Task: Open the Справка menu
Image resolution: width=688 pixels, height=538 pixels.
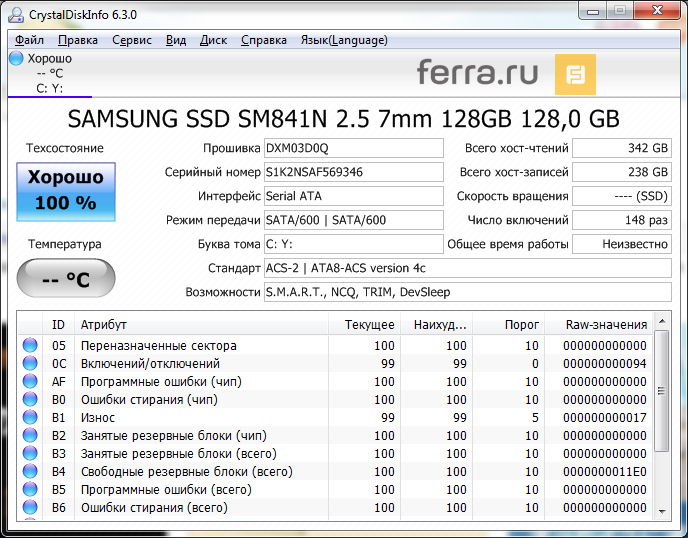Action: [x=264, y=40]
